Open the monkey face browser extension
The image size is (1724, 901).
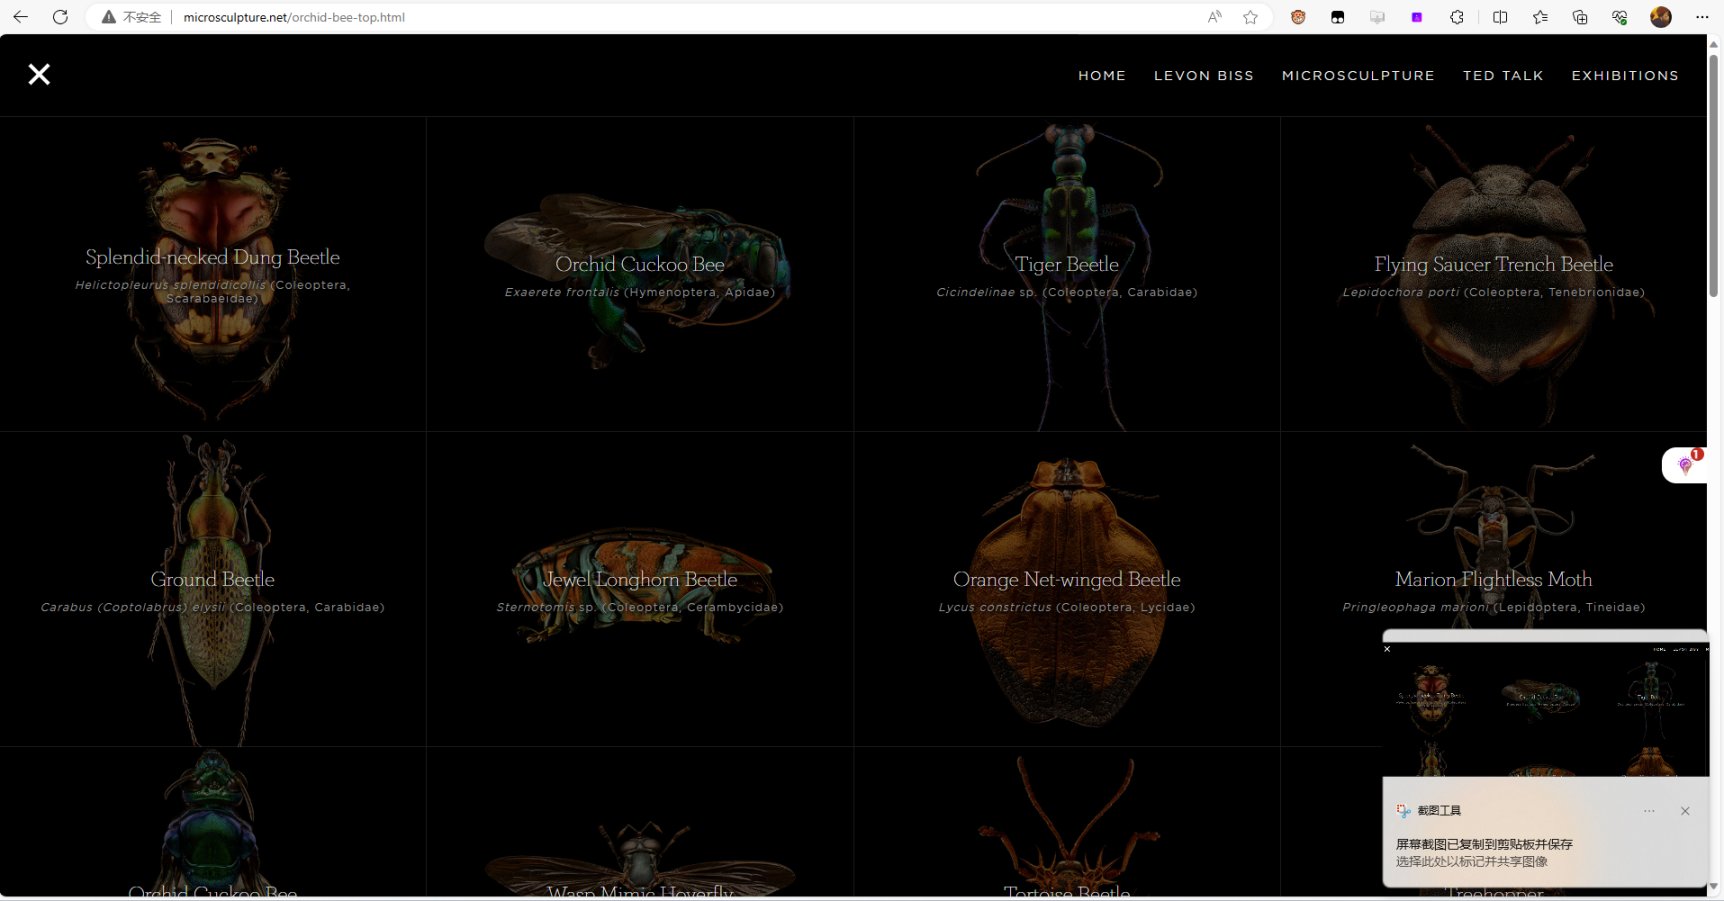[1298, 17]
